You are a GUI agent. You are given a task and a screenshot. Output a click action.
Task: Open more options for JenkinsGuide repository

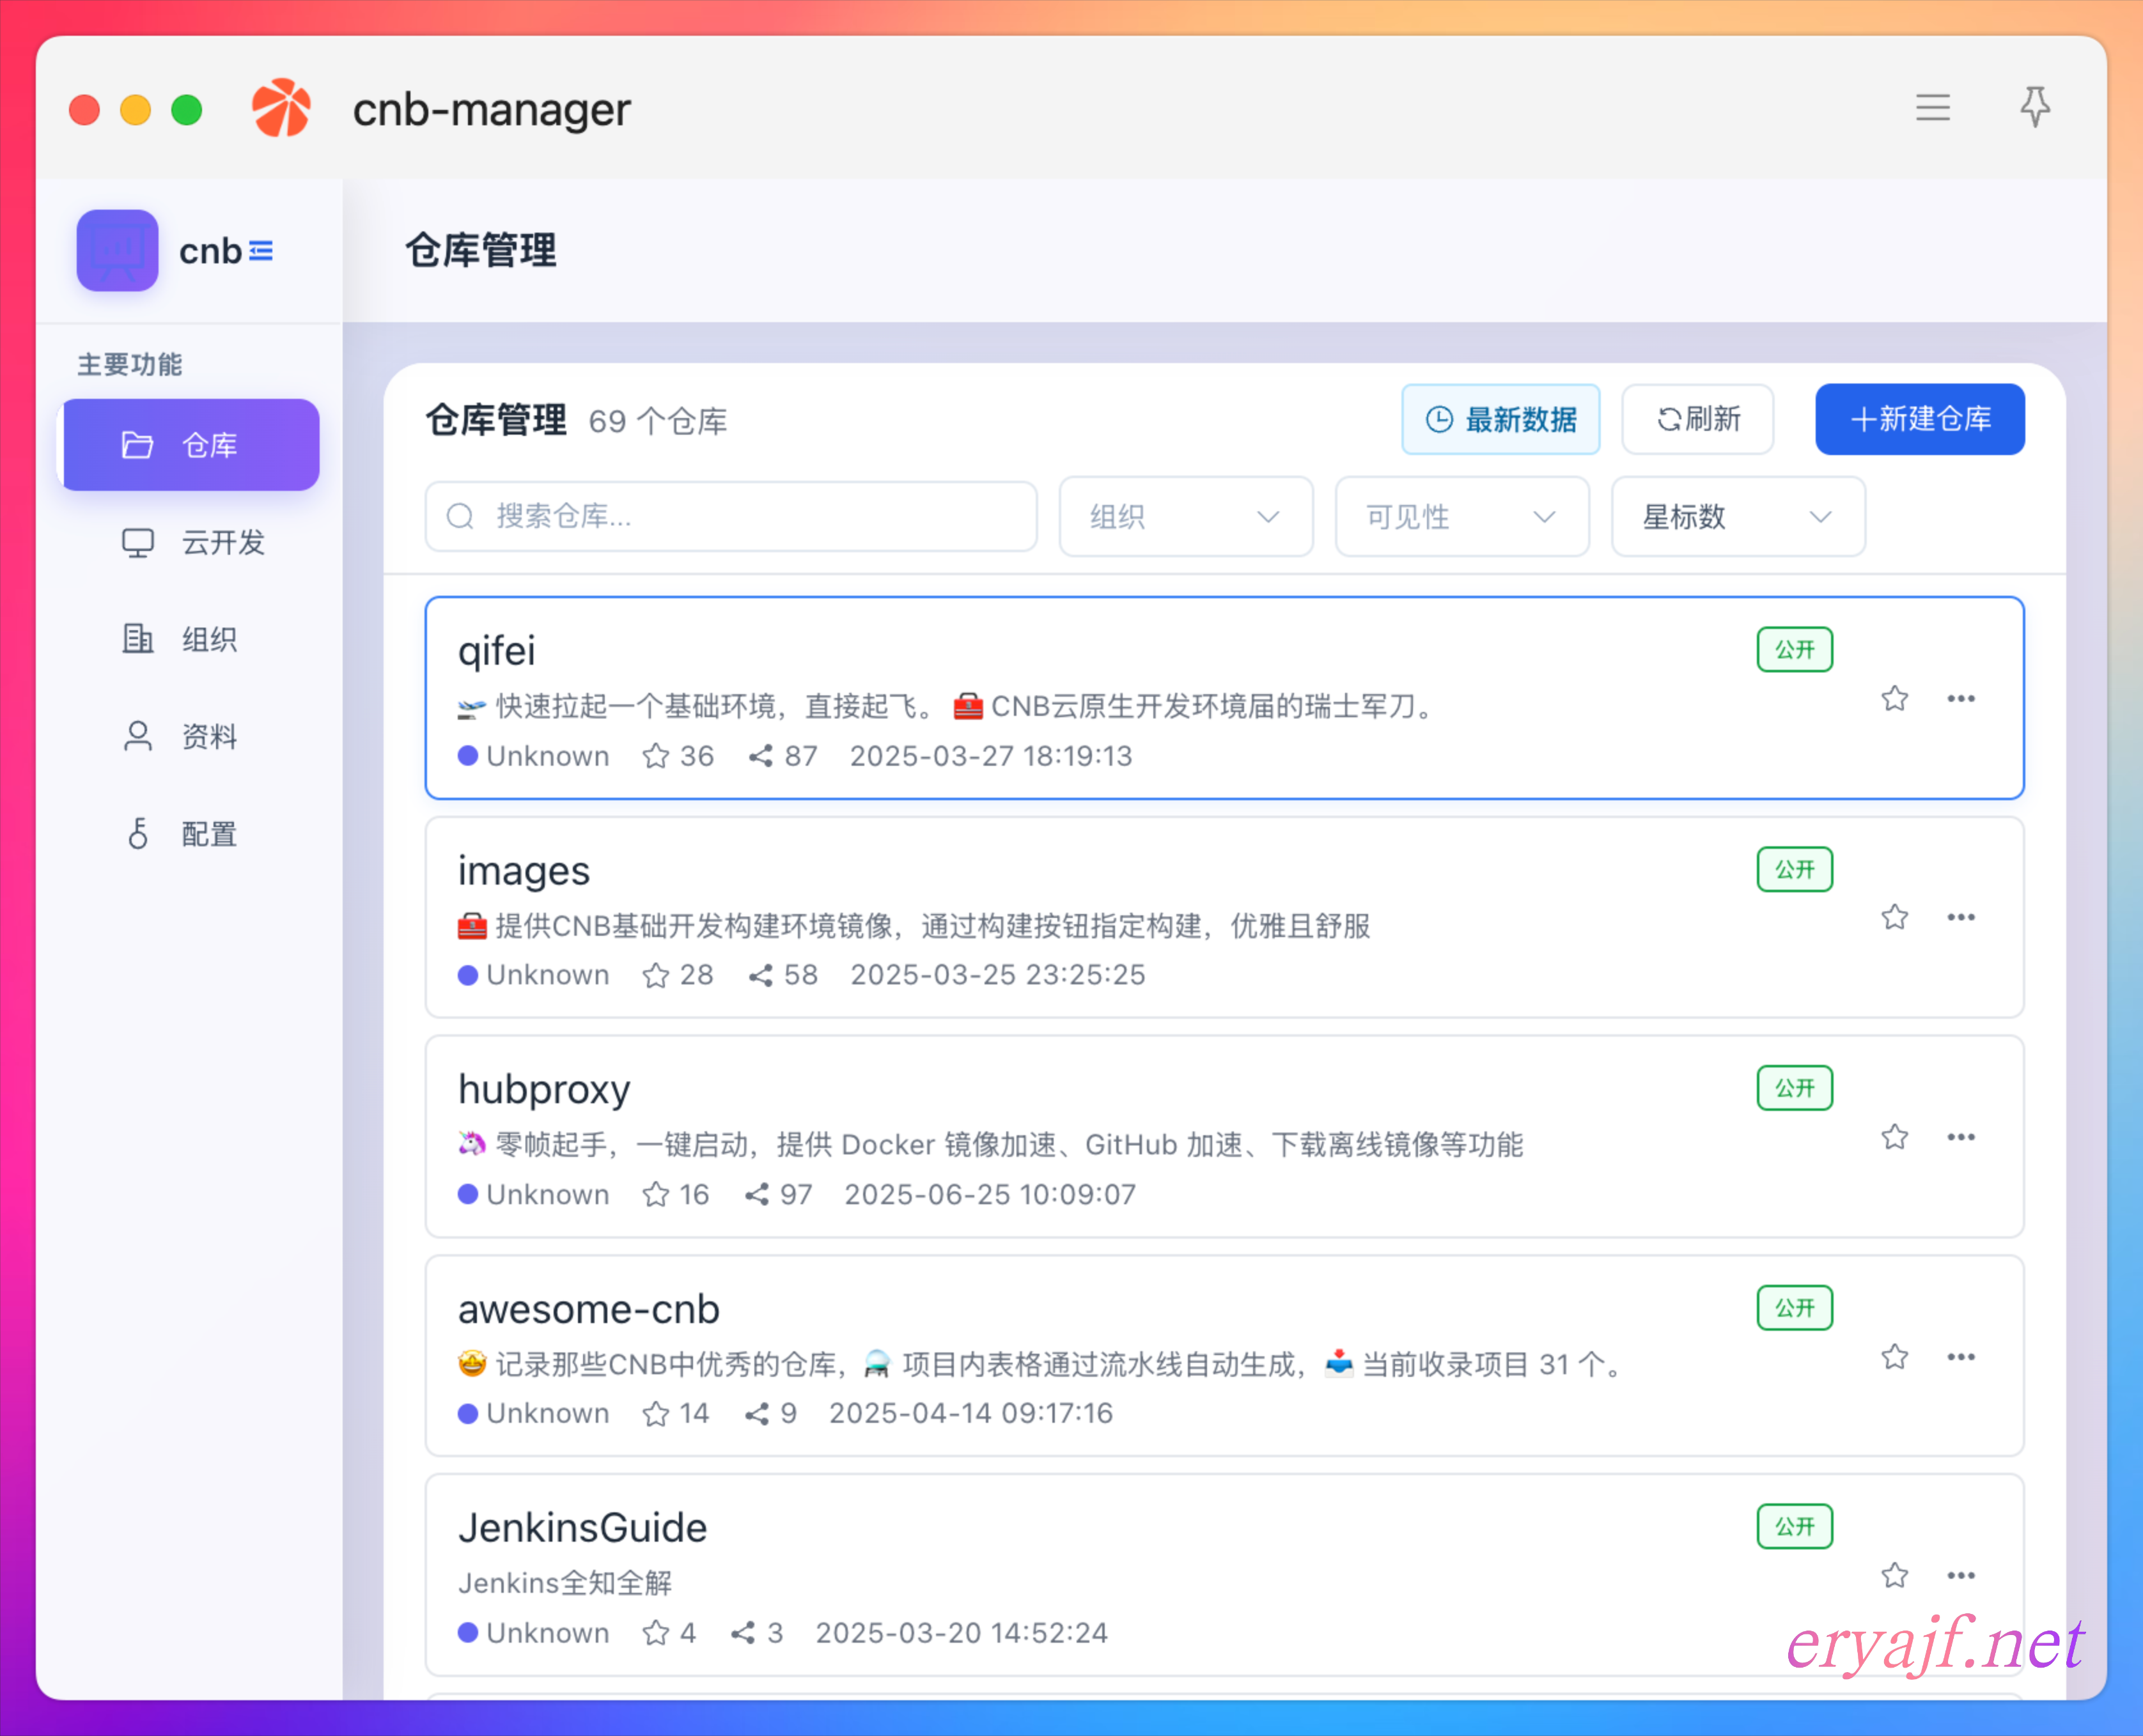[1960, 1577]
